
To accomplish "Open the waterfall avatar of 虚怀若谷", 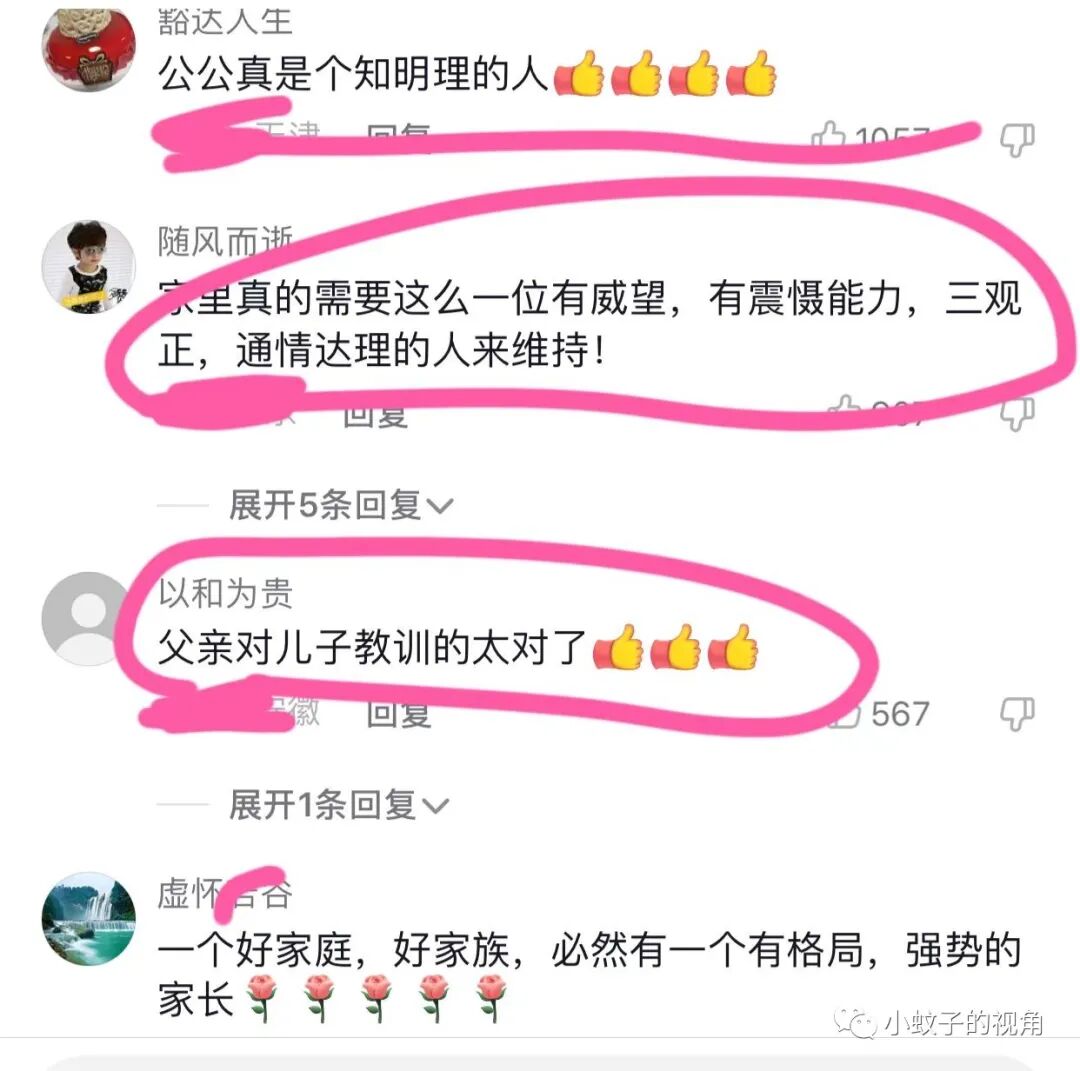I will pyautogui.click(x=88, y=918).
